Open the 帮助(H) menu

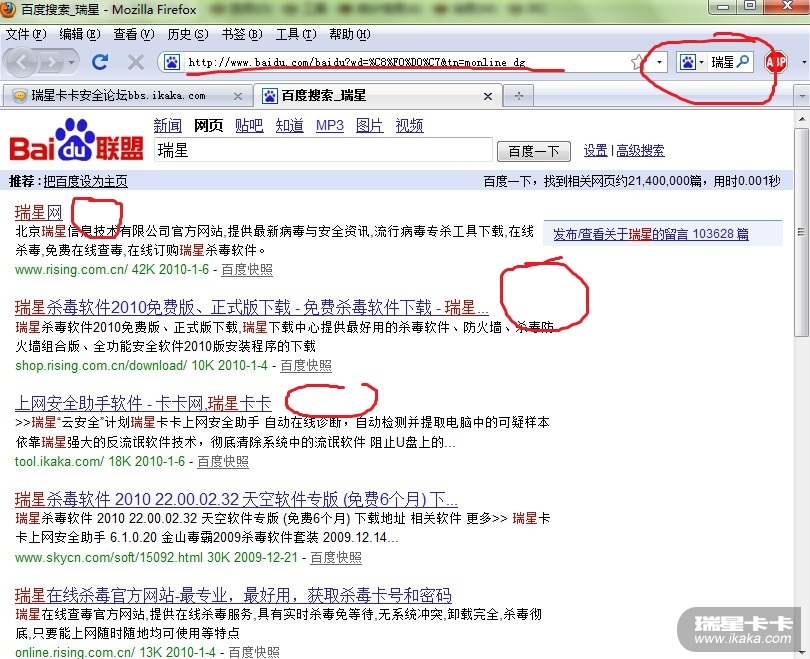(350, 35)
